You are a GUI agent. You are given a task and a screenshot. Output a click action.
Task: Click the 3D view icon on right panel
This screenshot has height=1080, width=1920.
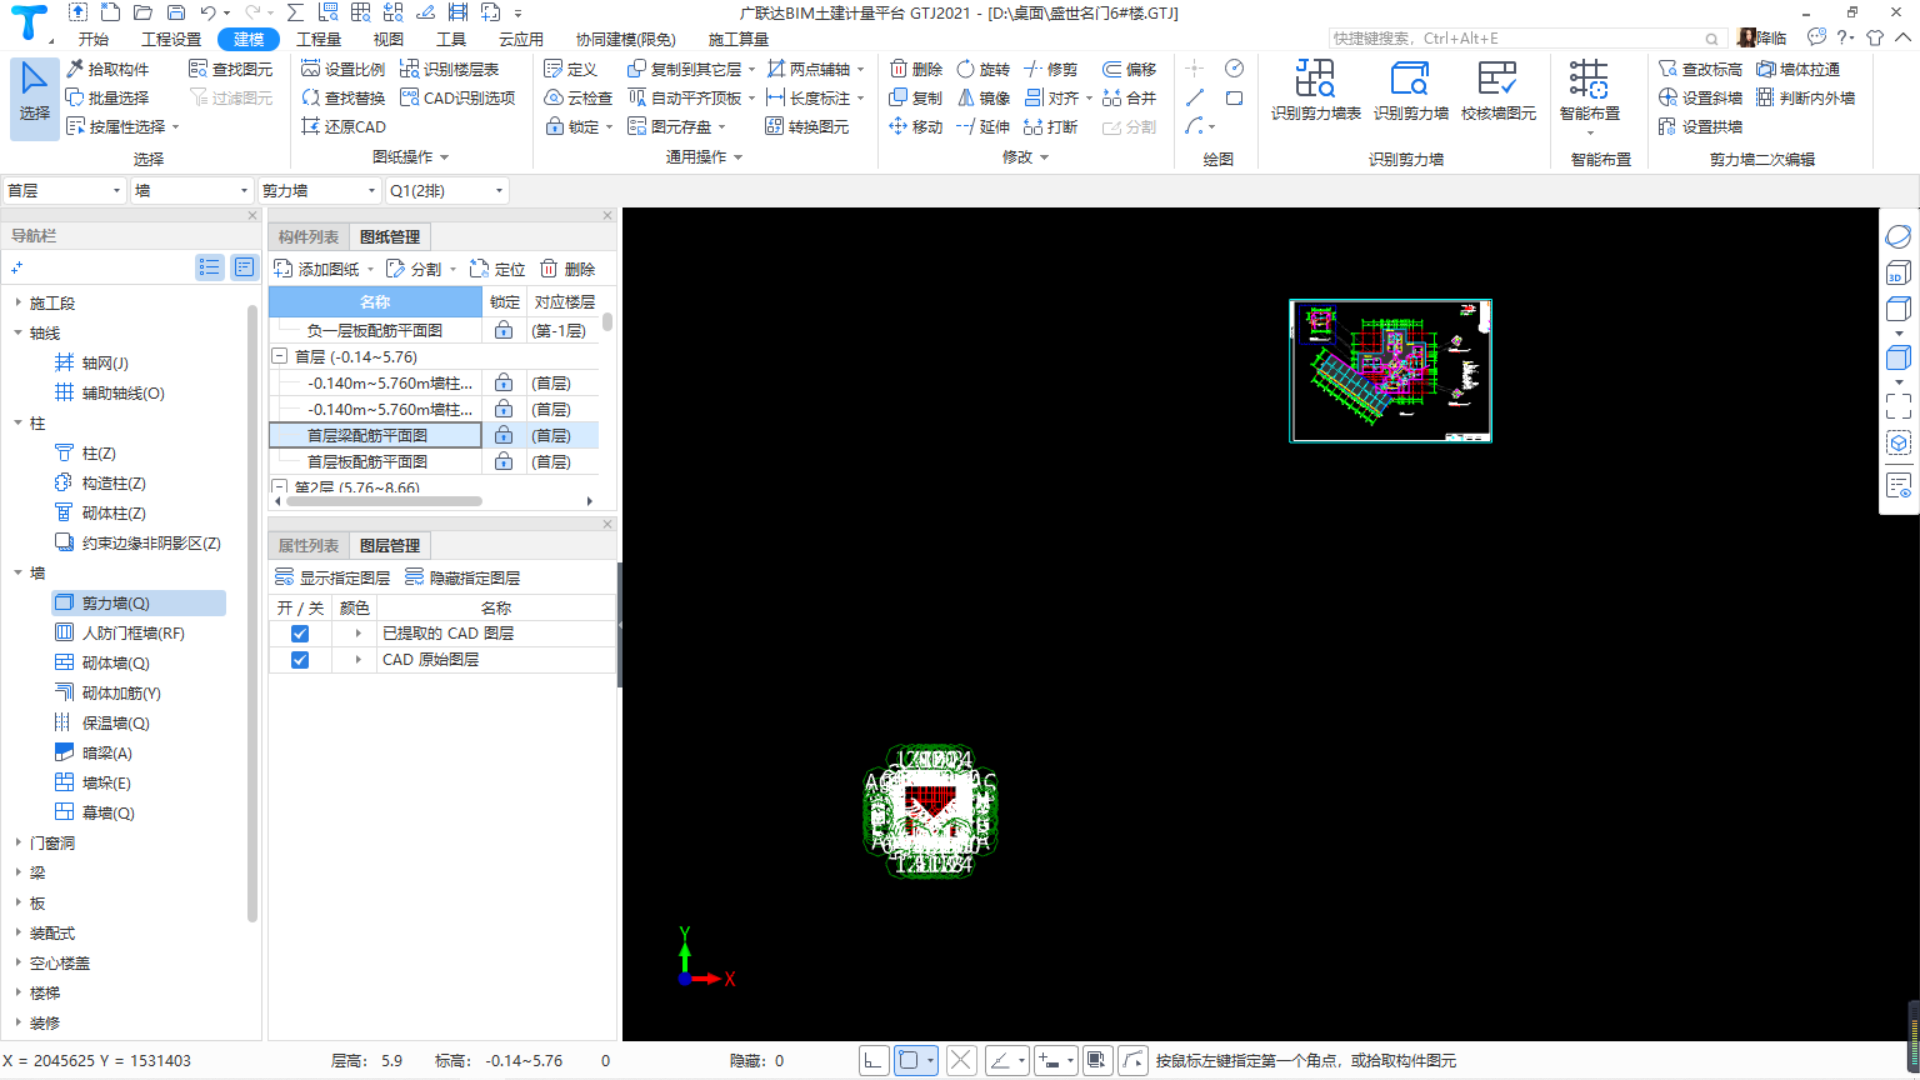pyautogui.click(x=1898, y=273)
